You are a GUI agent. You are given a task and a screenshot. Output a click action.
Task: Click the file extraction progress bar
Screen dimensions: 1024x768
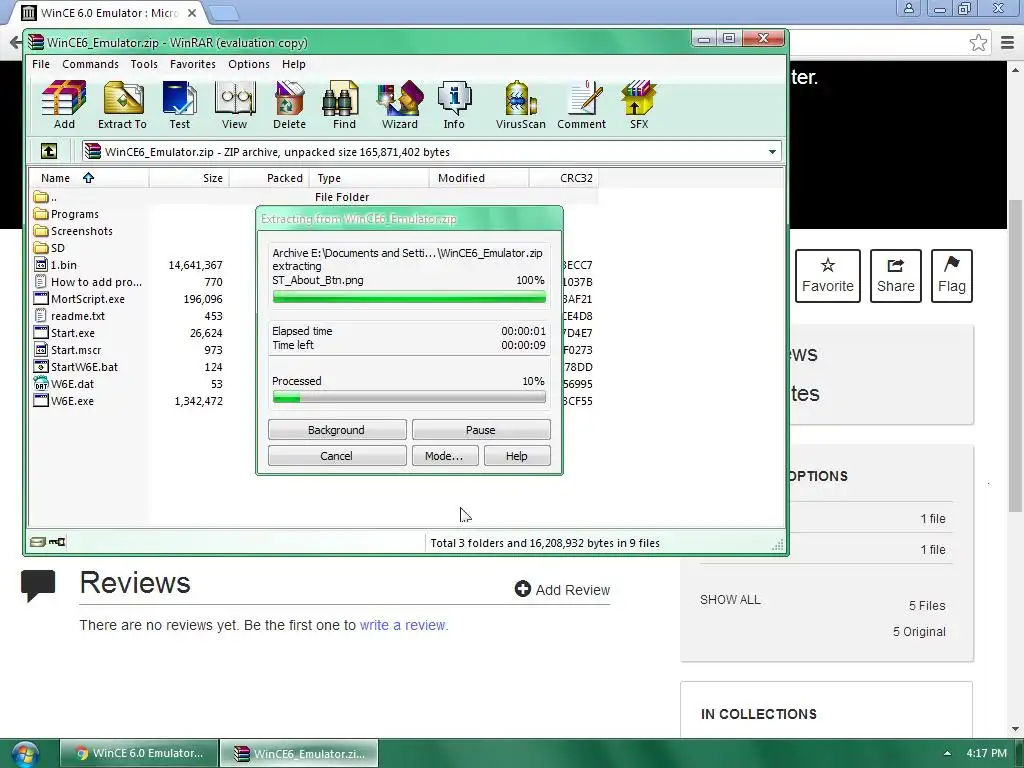click(x=409, y=297)
